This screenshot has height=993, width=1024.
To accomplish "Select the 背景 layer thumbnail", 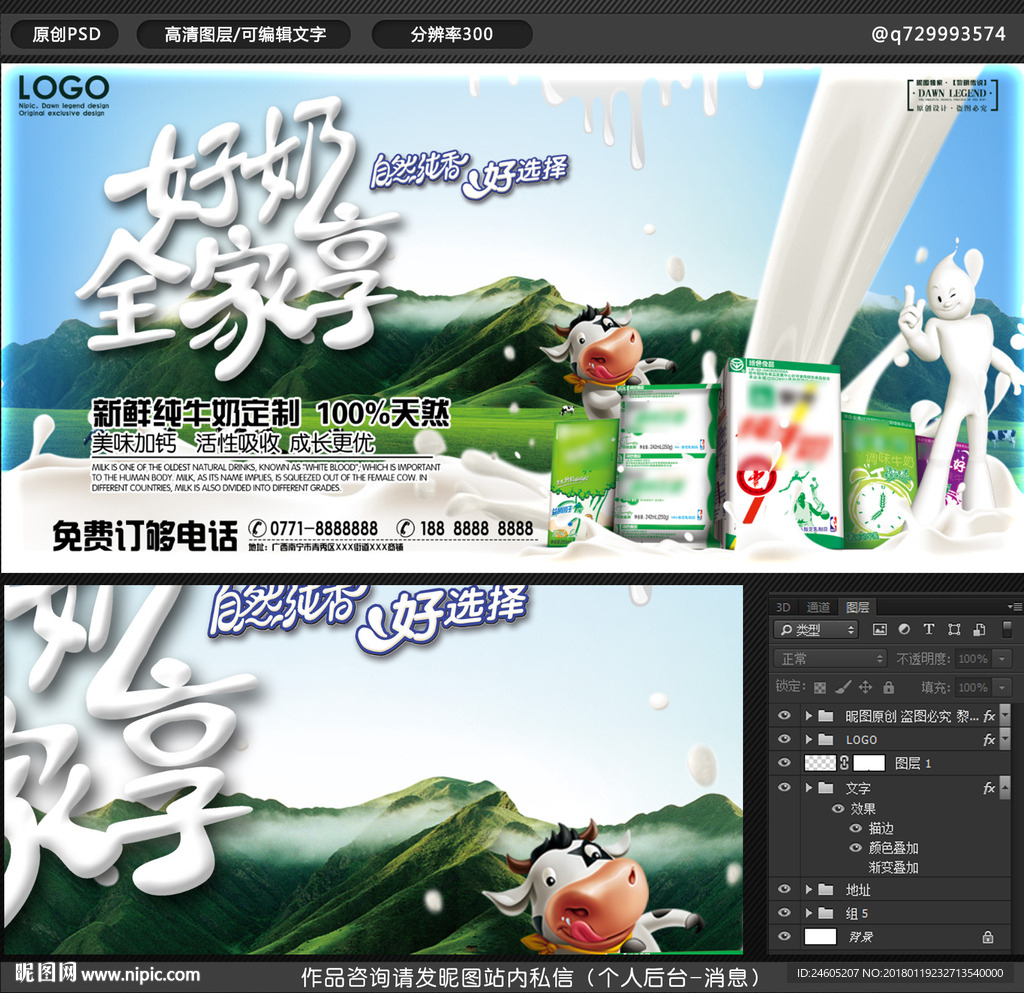I will (x=820, y=937).
